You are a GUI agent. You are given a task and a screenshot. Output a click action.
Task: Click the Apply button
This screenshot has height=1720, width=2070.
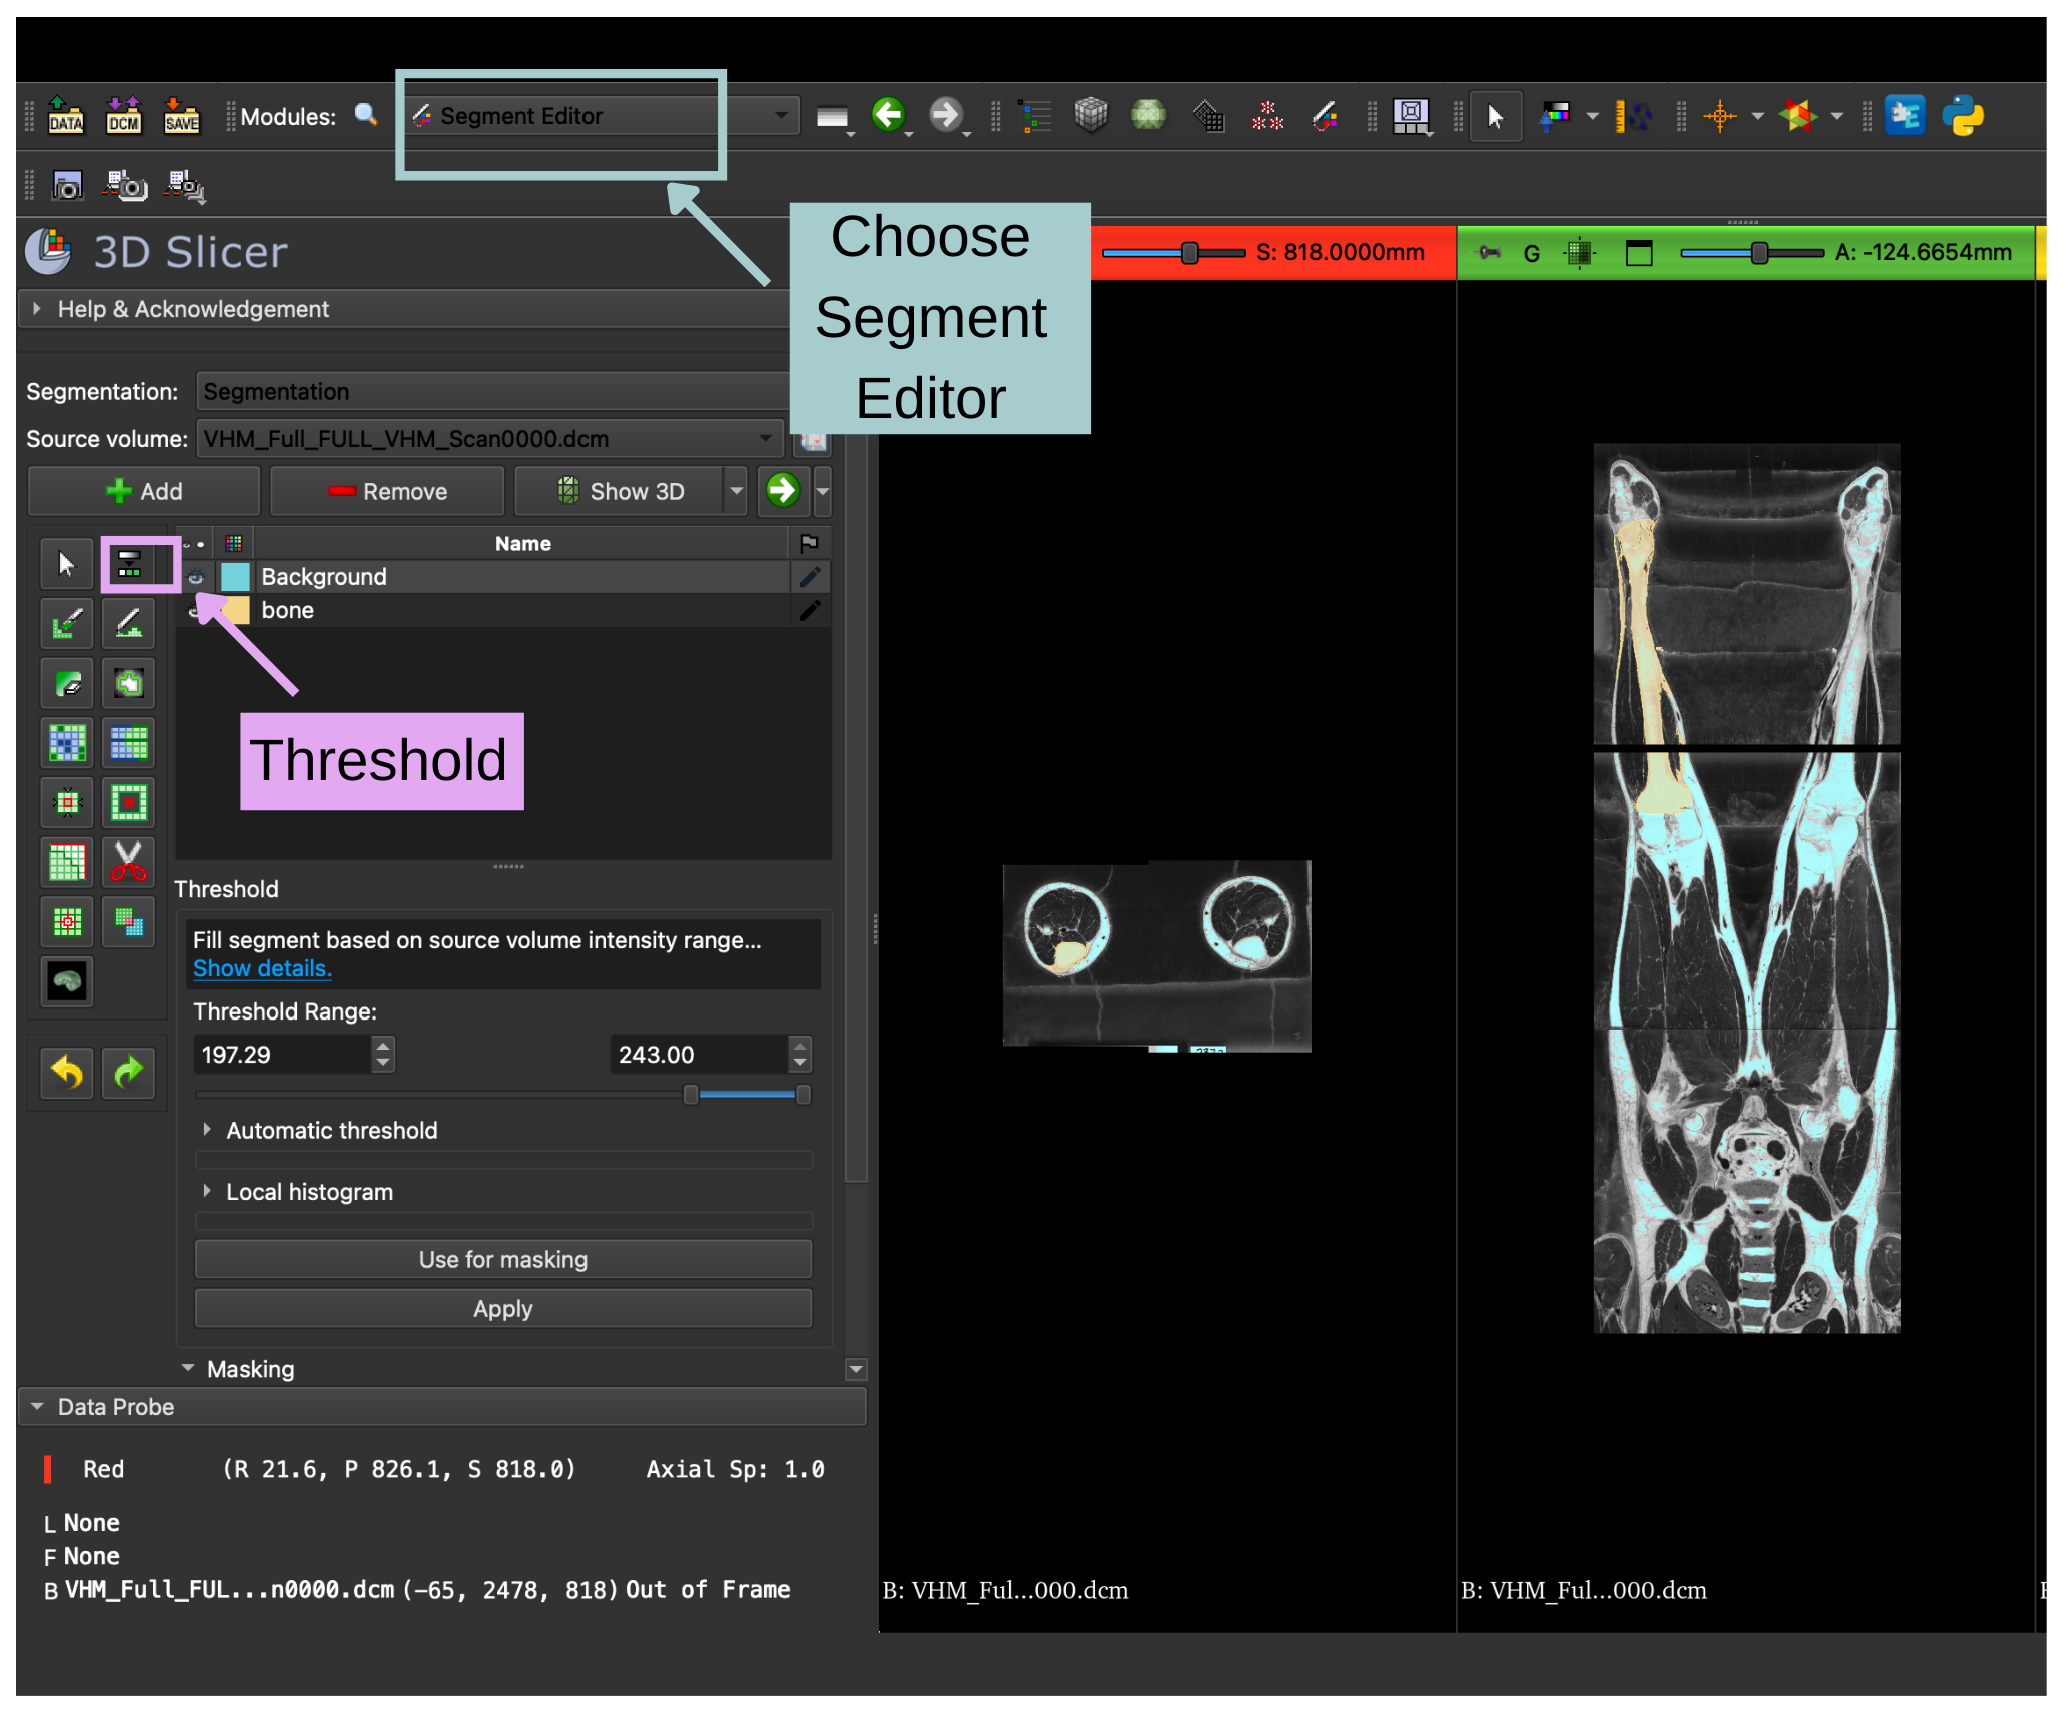pos(503,1308)
